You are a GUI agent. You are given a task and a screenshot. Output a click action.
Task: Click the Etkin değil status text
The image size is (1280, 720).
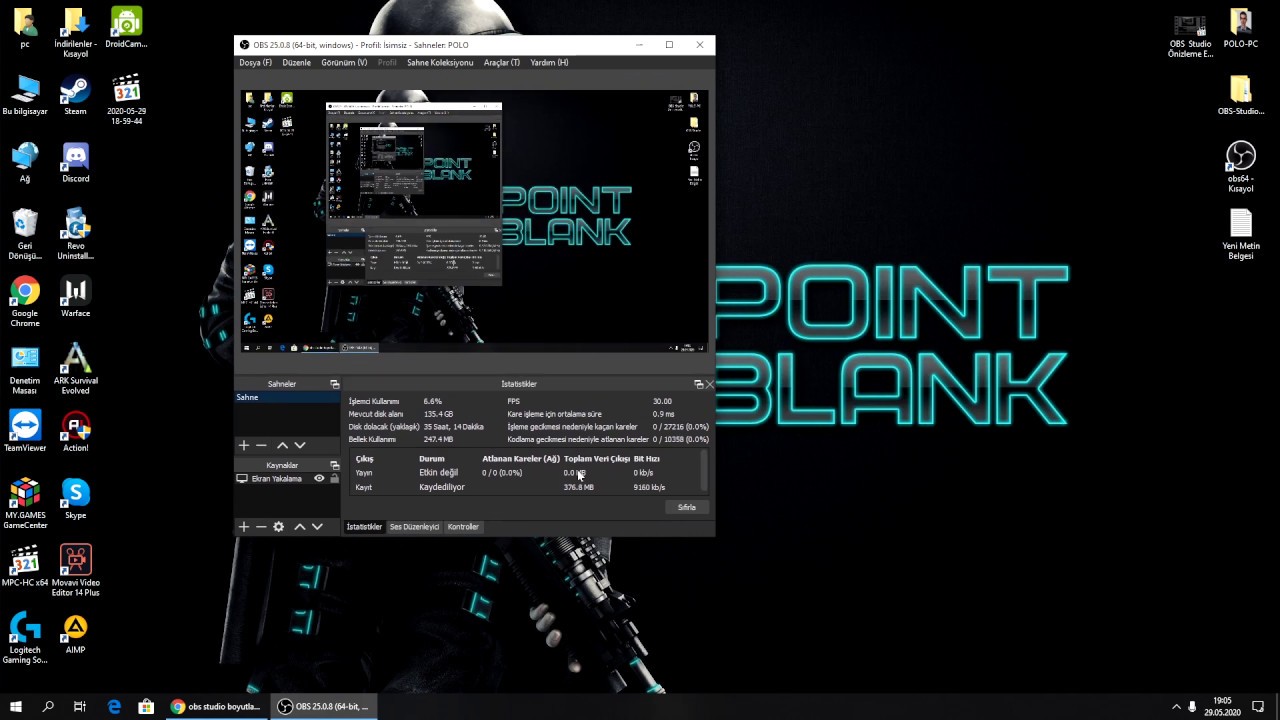click(438, 473)
